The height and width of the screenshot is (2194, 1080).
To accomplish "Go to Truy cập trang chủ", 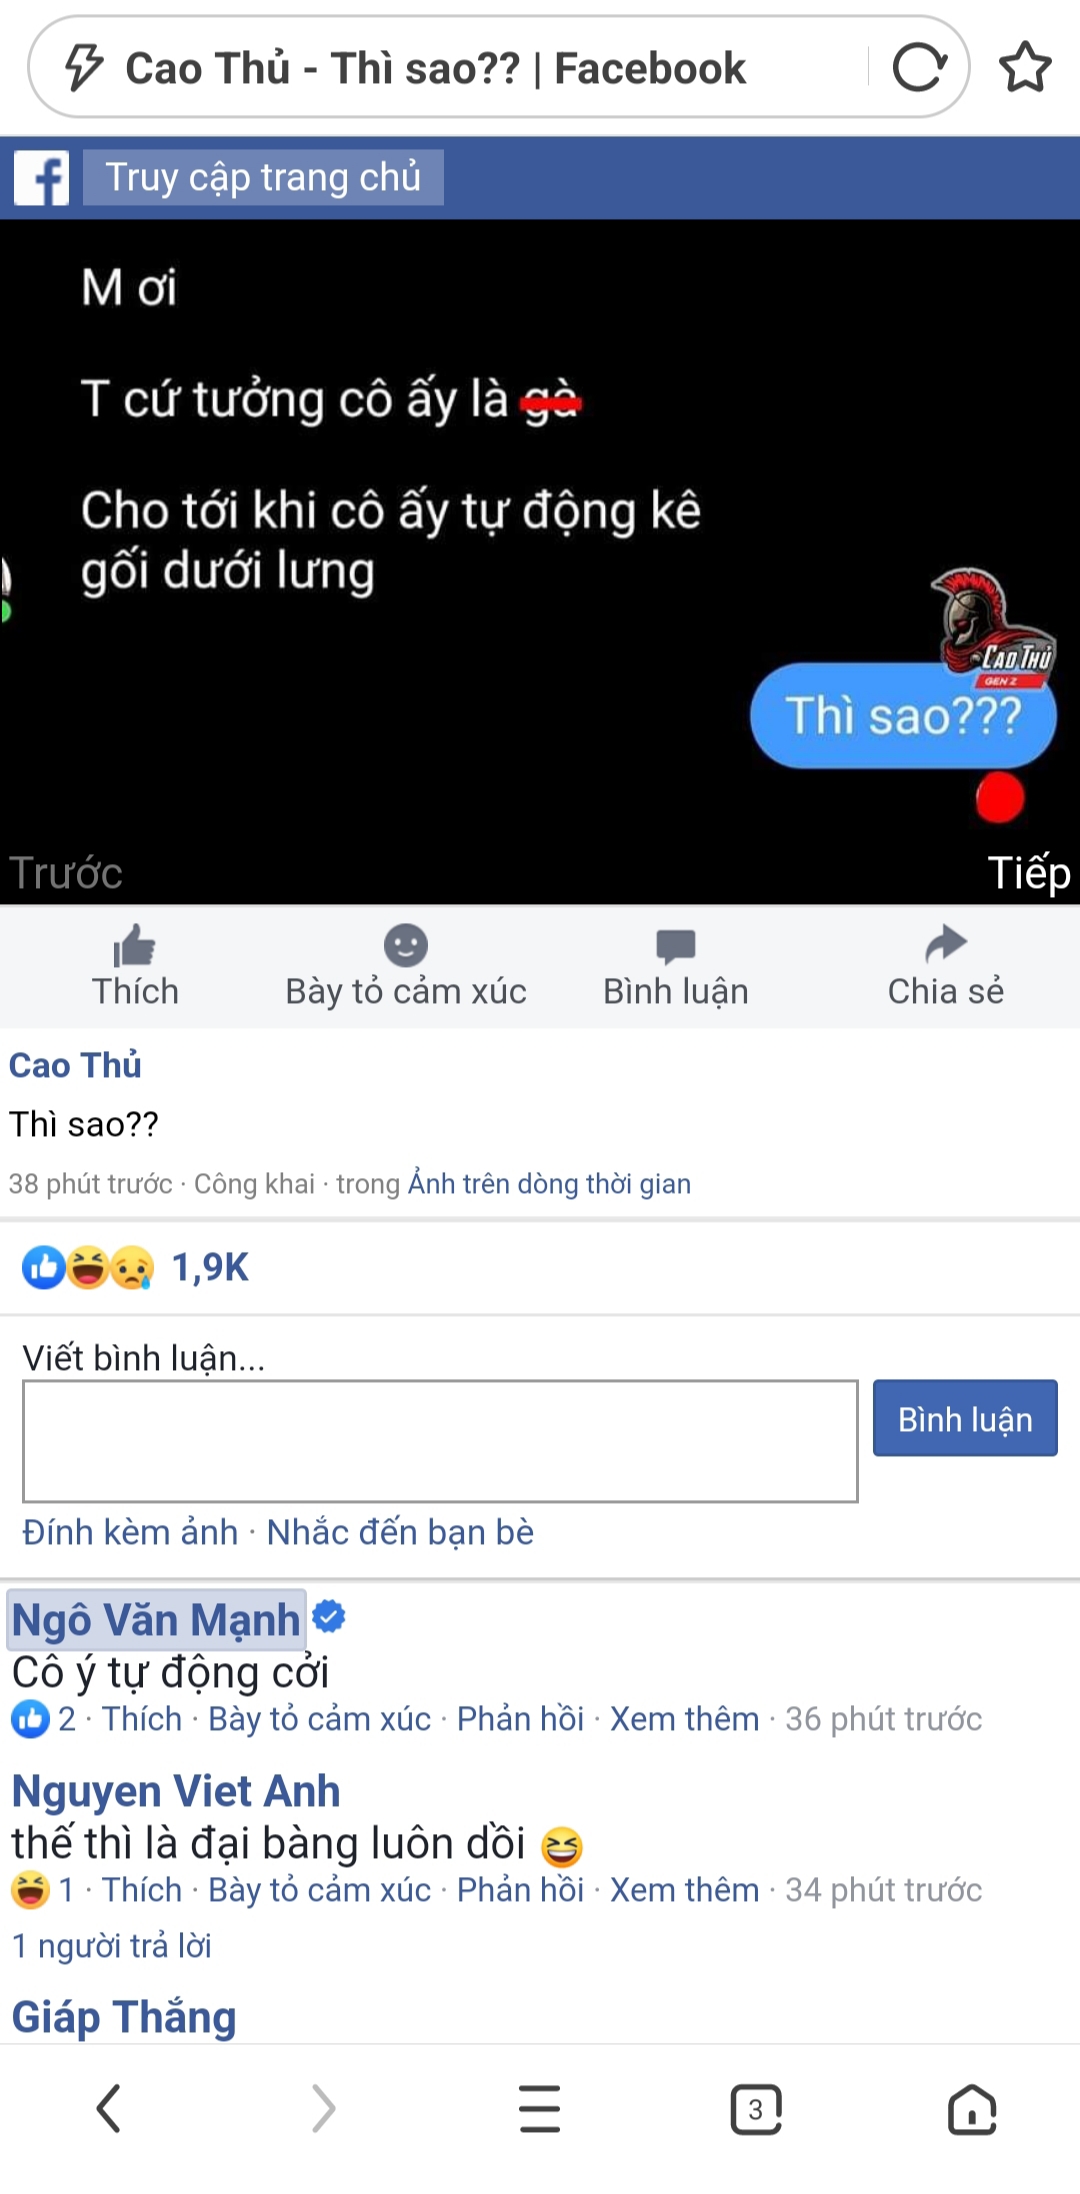I will [x=263, y=177].
